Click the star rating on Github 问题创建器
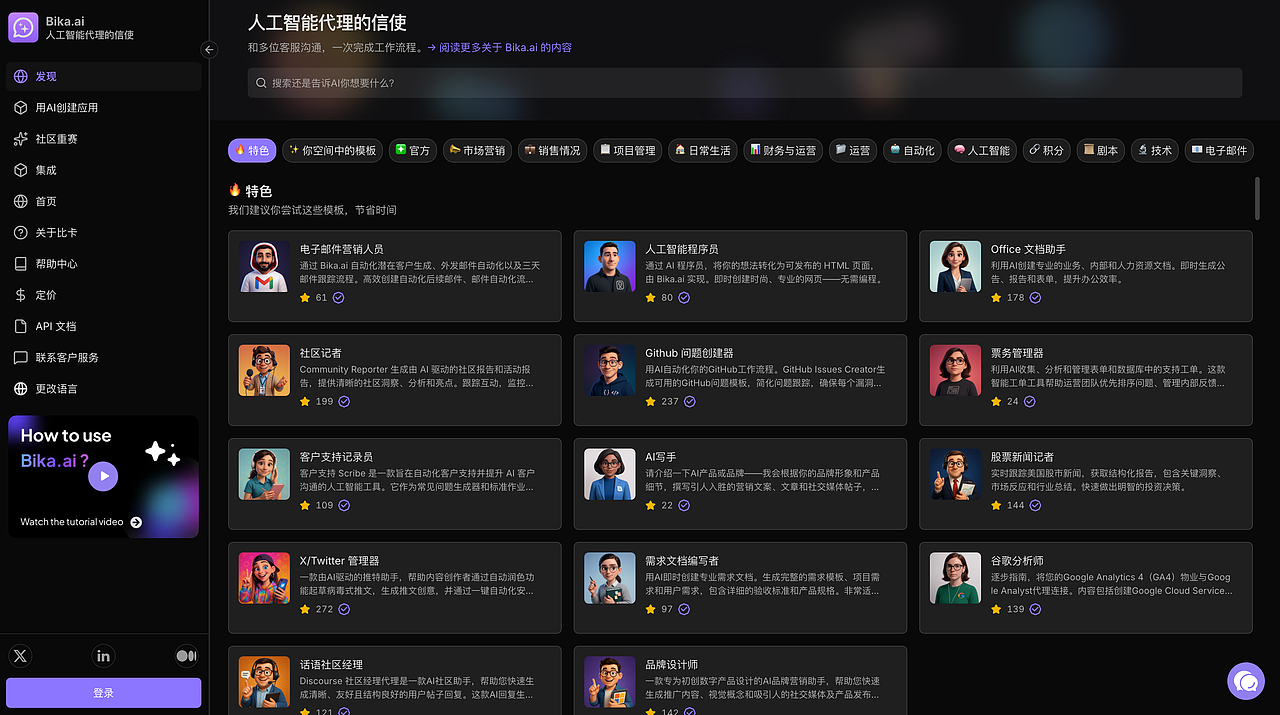This screenshot has width=1280, height=715. click(x=651, y=401)
